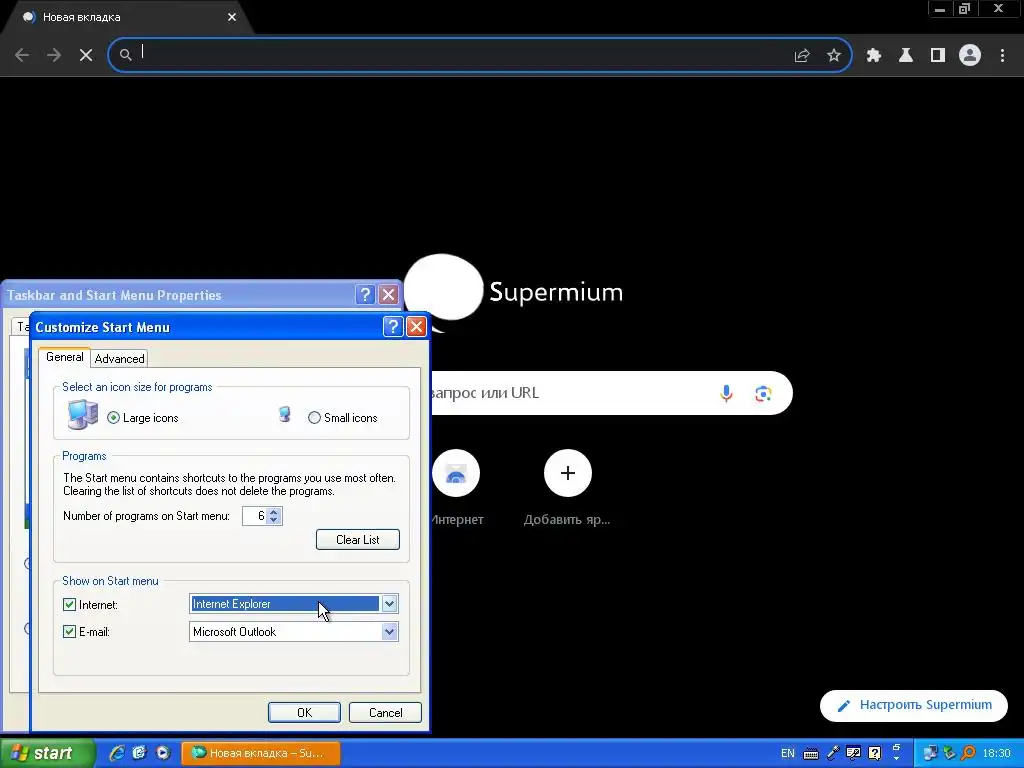Click the network computers tray icon

pyautogui.click(x=930, y=753)
